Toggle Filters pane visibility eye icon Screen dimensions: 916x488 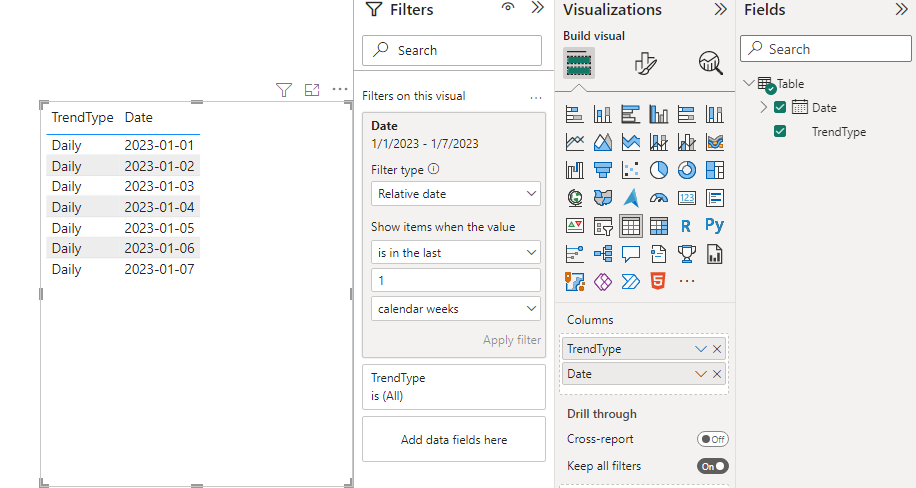pyautogui.click(x=508, y=7)
